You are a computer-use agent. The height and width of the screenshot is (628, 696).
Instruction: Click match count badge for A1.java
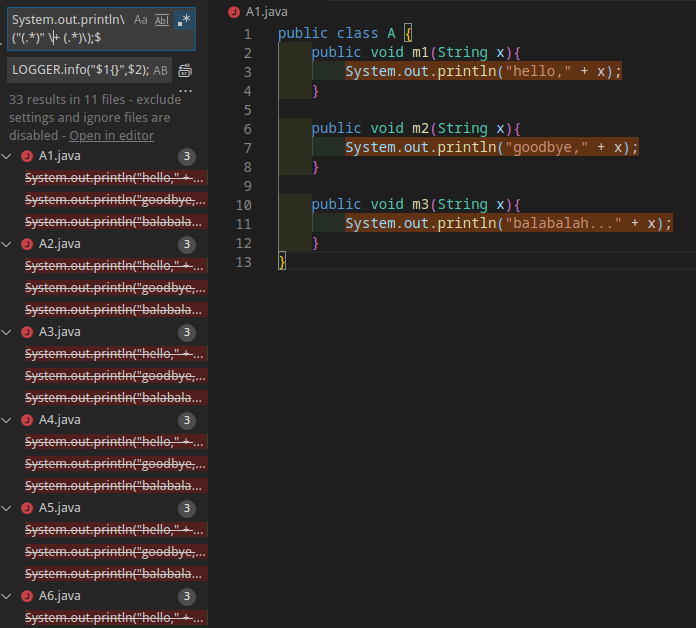click(x=187, y=156)
